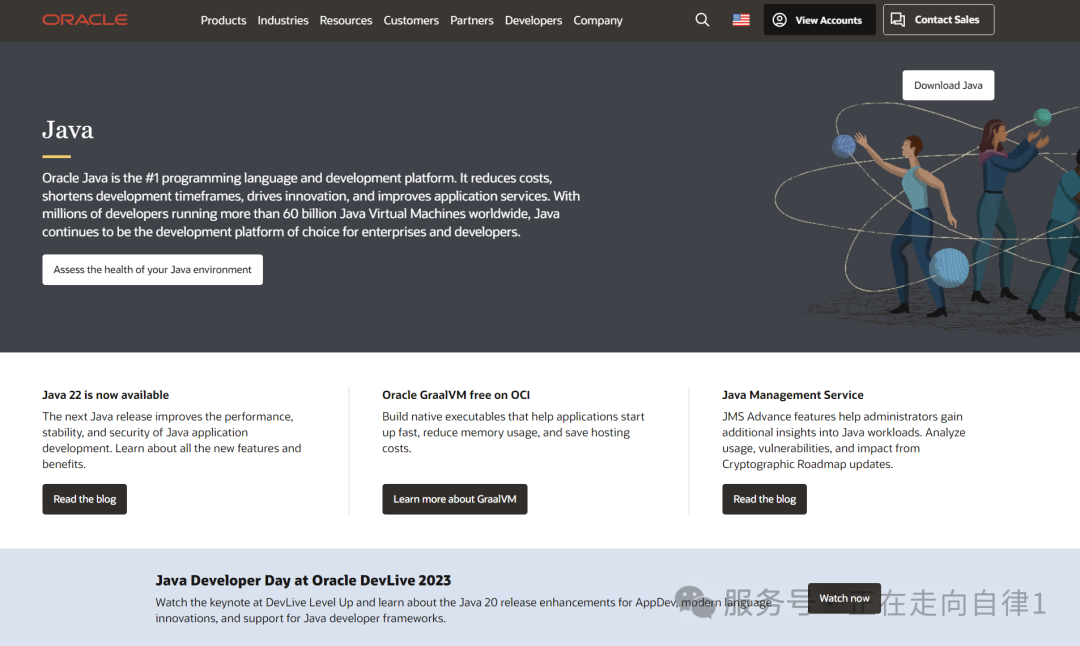
Task: Click the Java Developer Day headline
Action: [x=303, y=581]
